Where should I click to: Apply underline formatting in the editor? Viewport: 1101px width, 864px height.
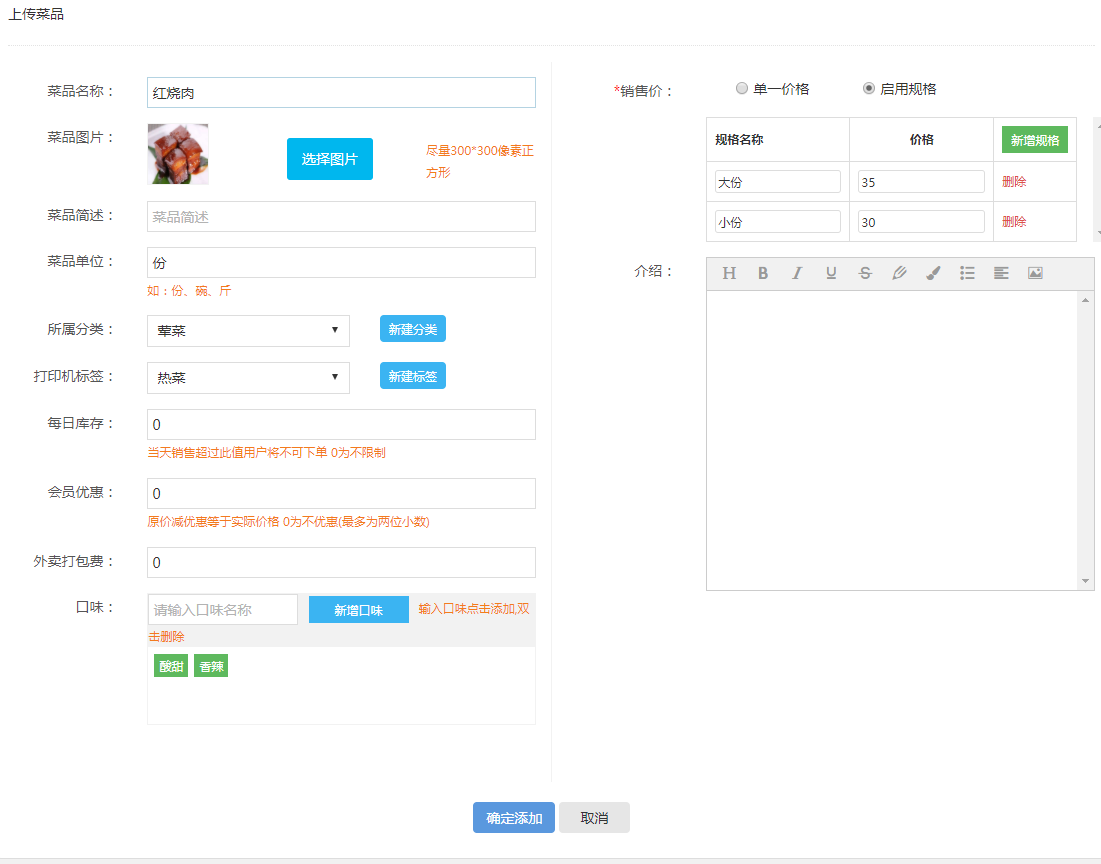[x=831, y=273]
